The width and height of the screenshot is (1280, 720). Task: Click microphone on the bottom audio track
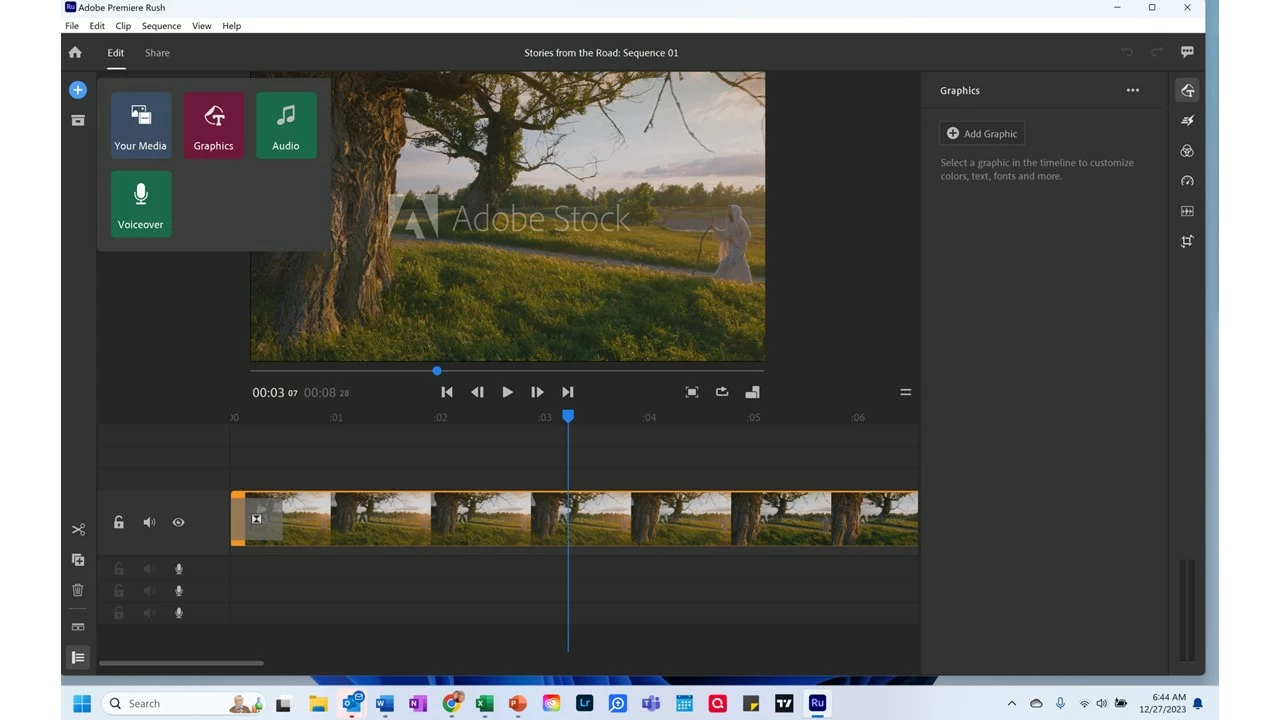coord(179,613)
